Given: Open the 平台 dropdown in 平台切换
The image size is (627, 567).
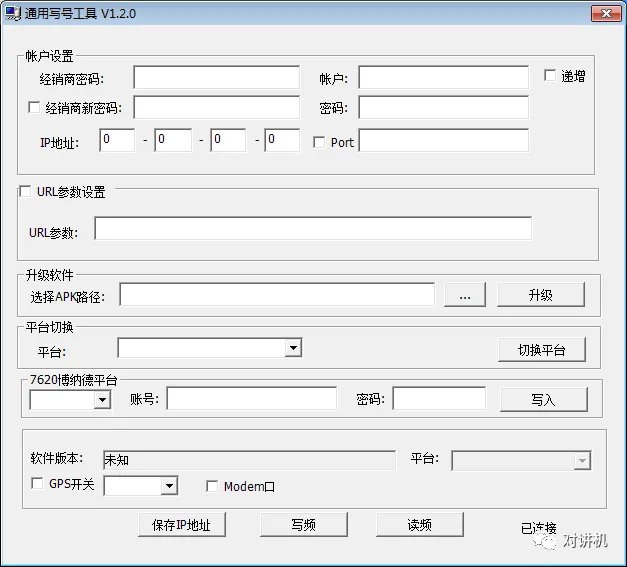Looking at the screenshot, I should click(293, 348).
